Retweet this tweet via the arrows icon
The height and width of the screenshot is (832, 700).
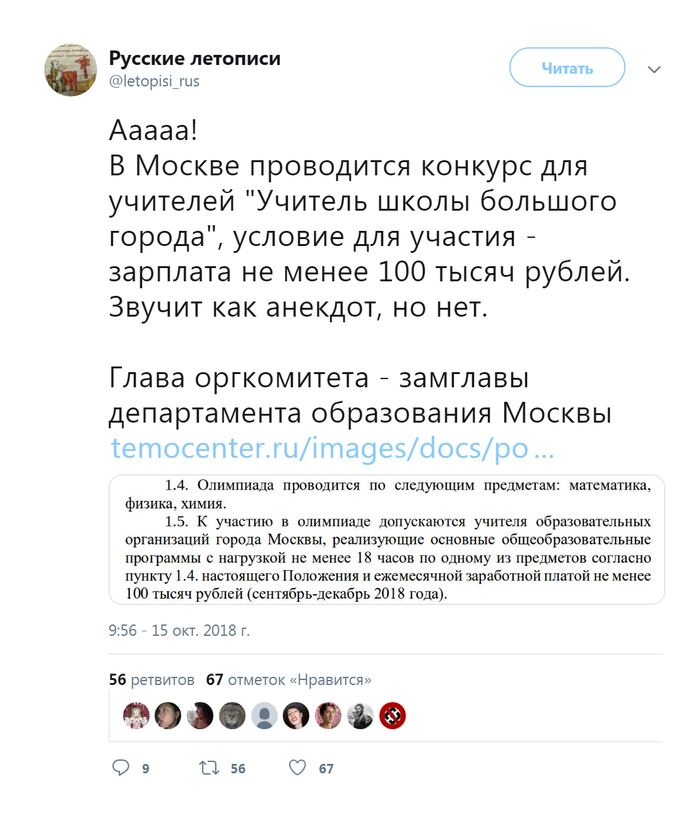click(x=208, y=768)
